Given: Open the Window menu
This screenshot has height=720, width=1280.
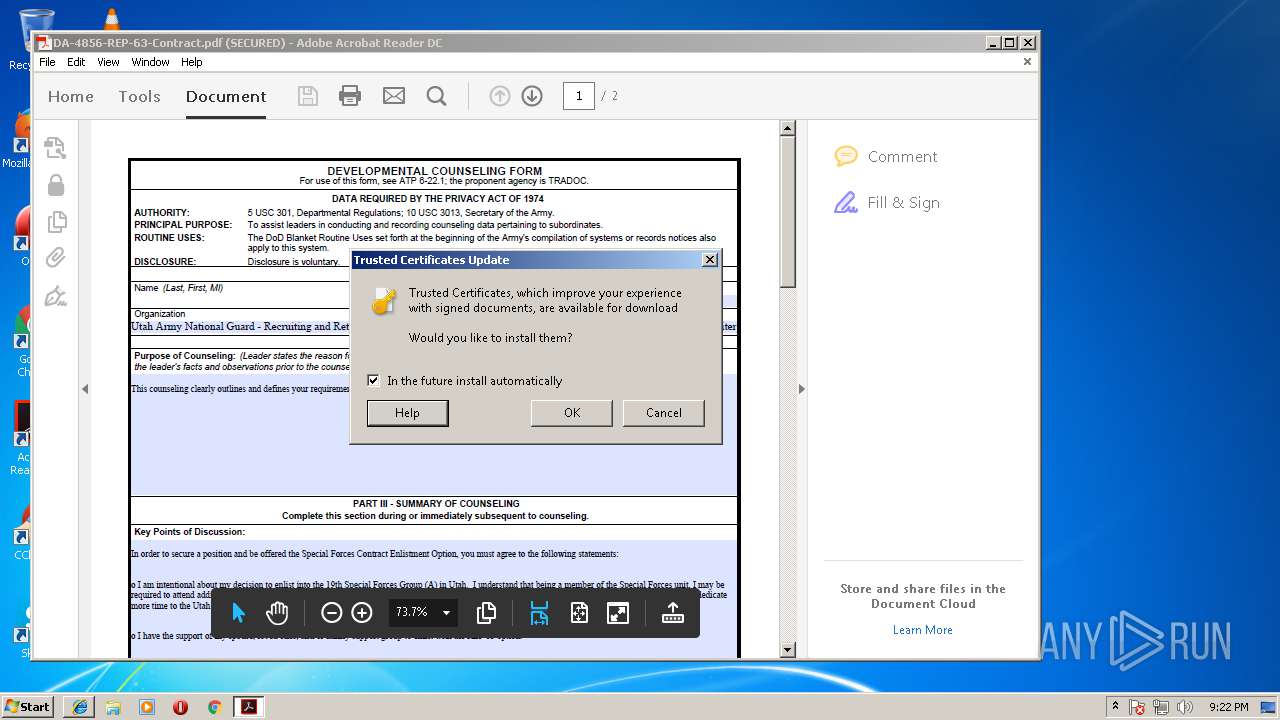Looking at the screenshot, I should tap(151, 62).
